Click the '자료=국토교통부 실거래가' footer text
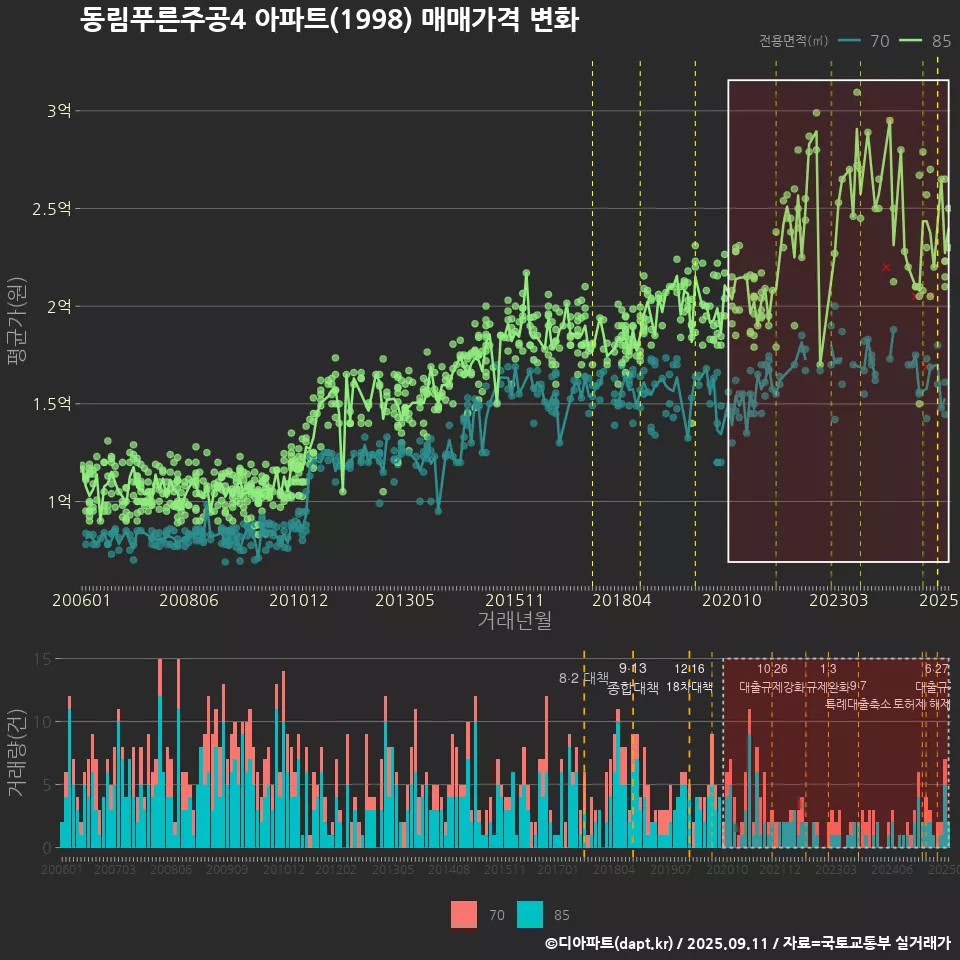Viewport: 960px width, 960px height. (866, 943)
